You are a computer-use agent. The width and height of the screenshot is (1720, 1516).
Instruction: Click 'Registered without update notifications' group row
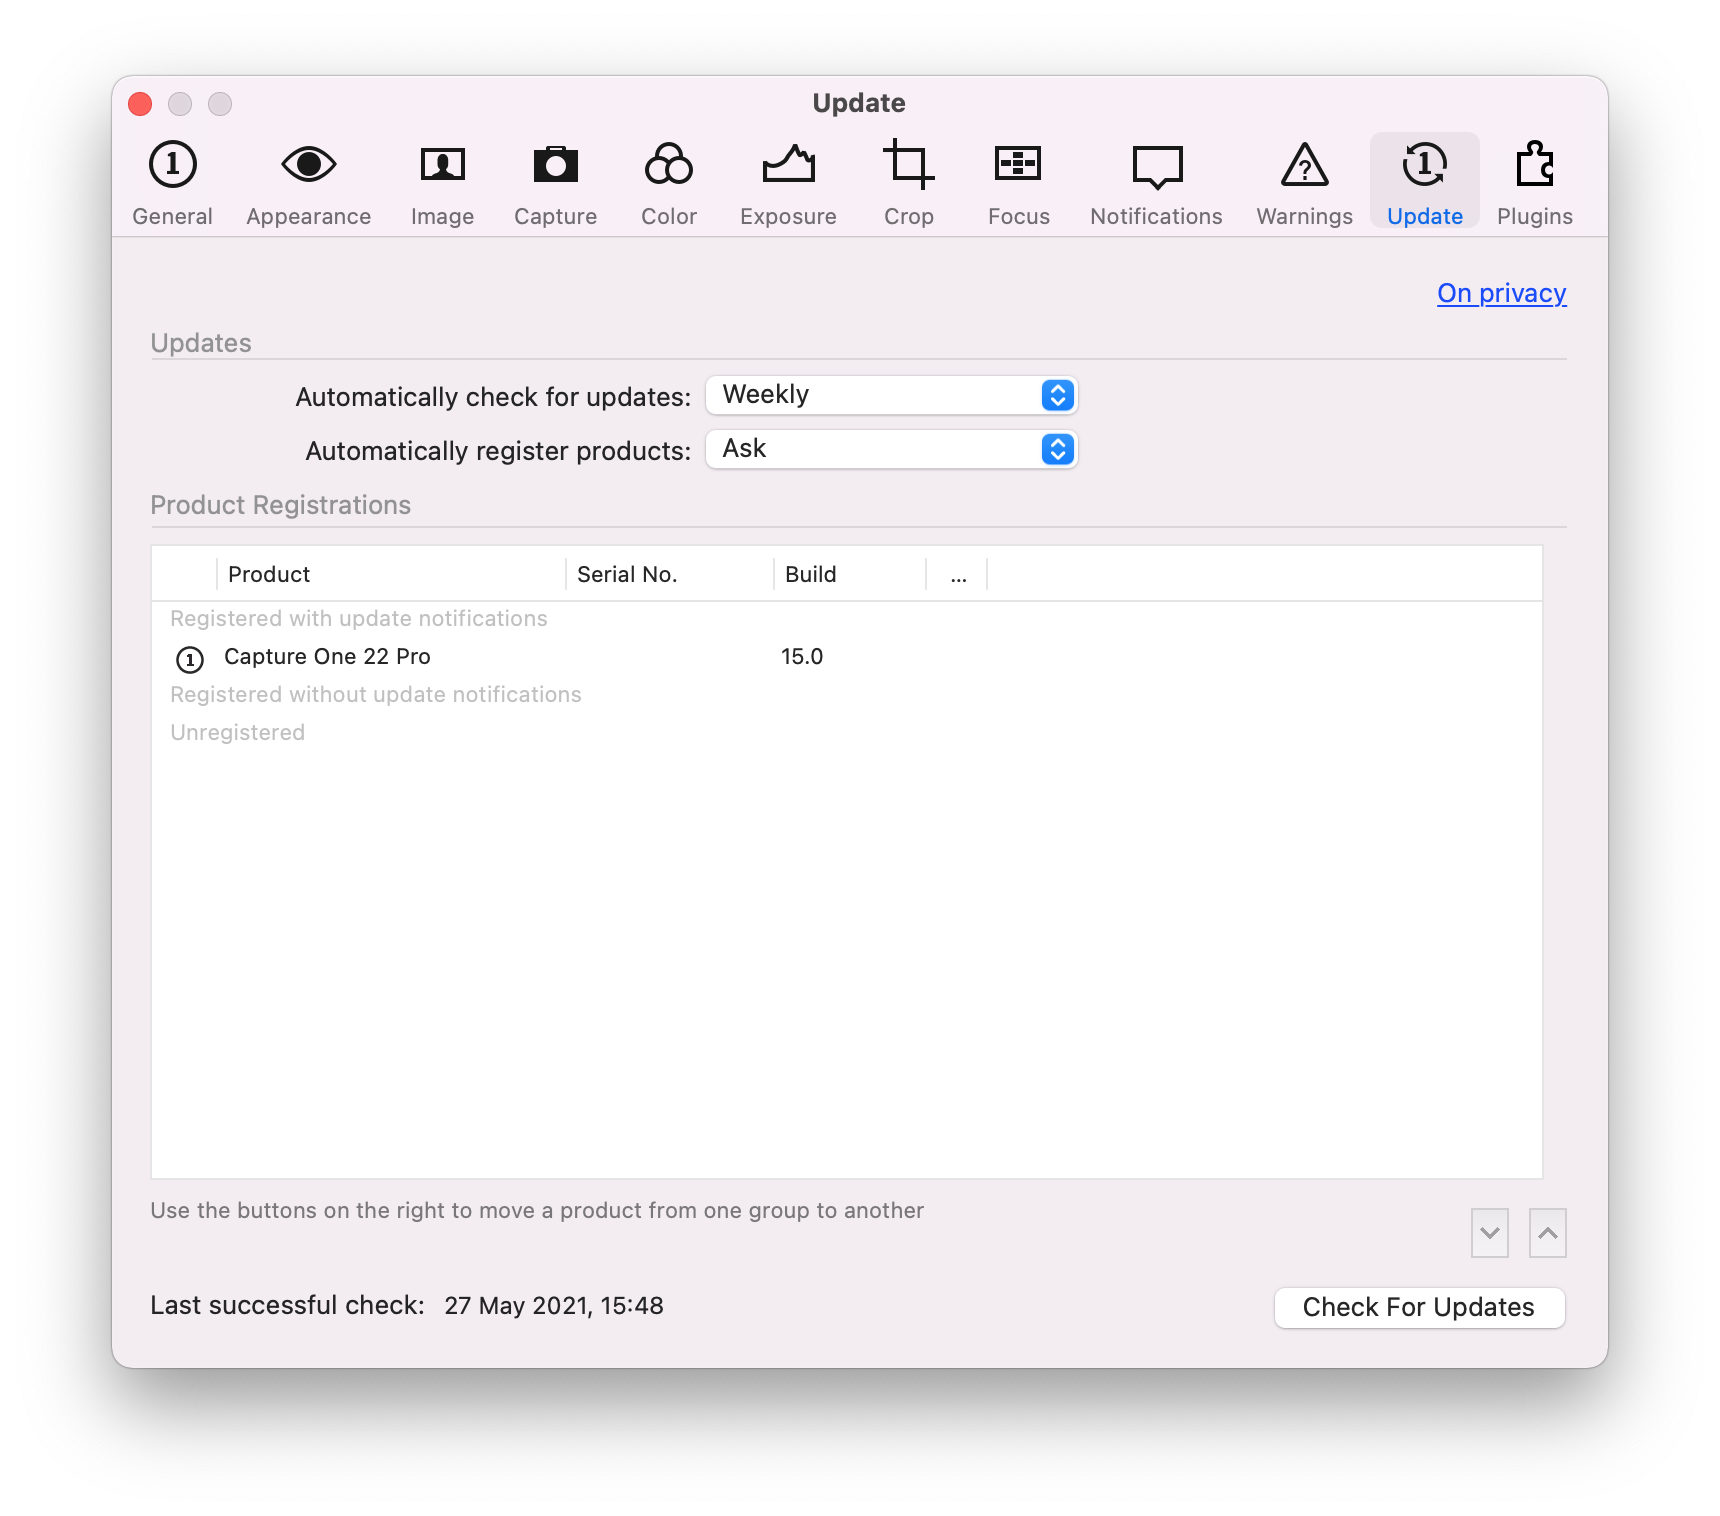(x=847, y=695)
